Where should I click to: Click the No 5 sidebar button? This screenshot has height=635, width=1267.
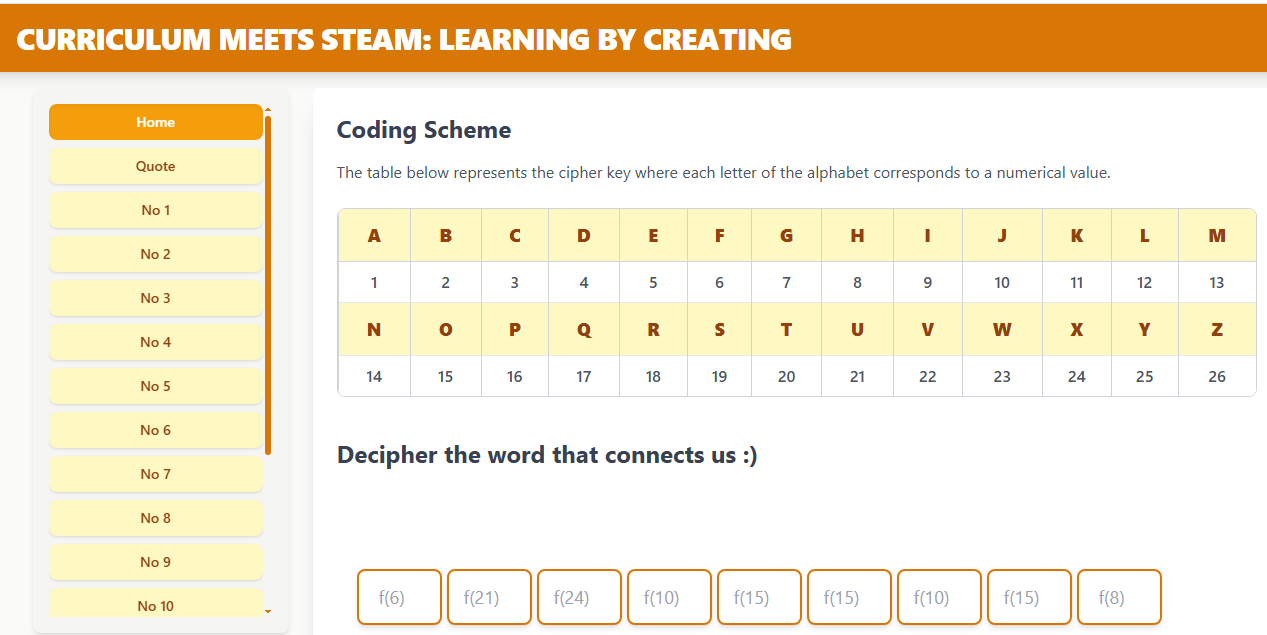coord(156,386)
